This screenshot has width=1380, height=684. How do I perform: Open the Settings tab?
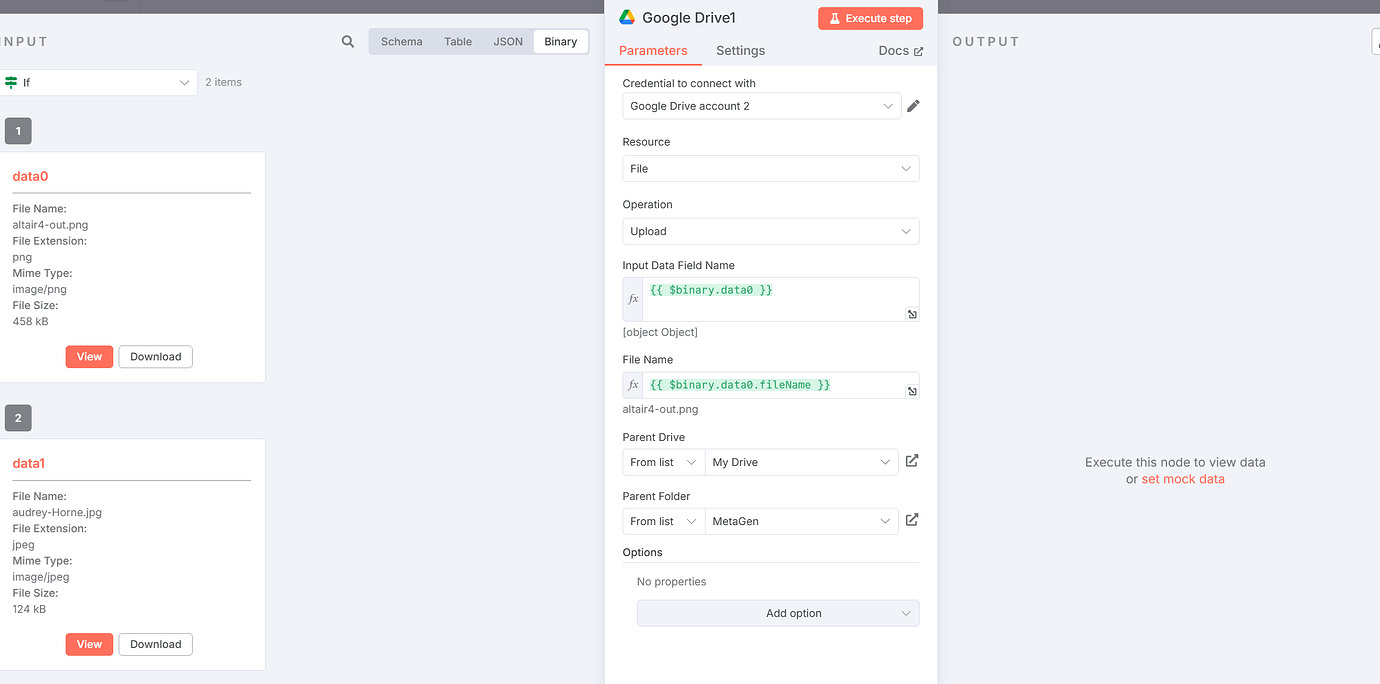point(740,51)
